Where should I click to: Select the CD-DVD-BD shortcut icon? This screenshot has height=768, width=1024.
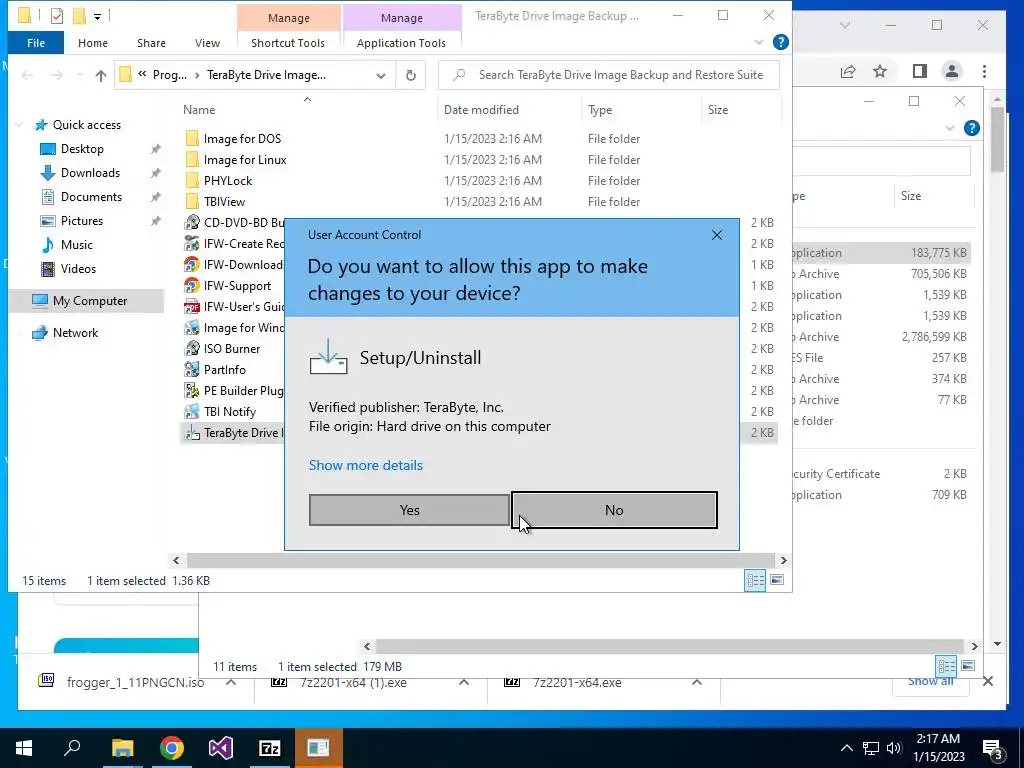pos(192,223)
